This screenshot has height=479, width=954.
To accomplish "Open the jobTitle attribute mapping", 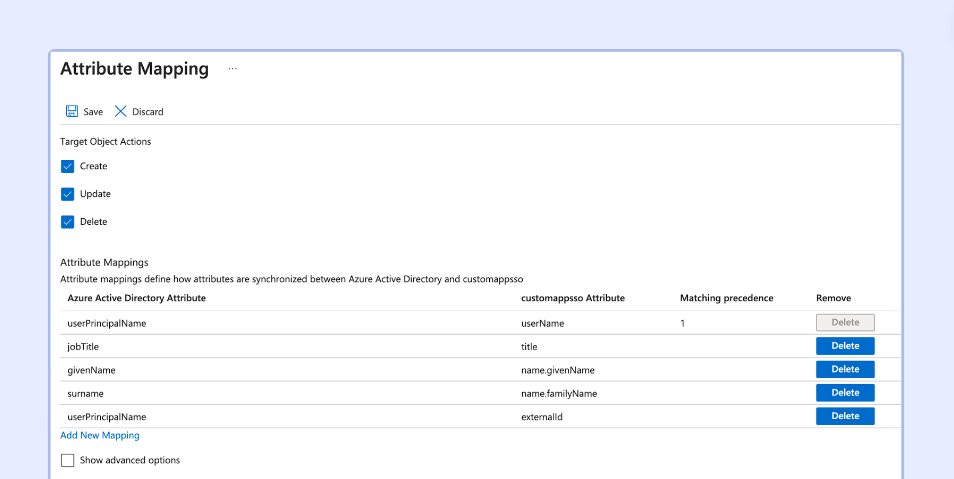I will pos(83,347).
